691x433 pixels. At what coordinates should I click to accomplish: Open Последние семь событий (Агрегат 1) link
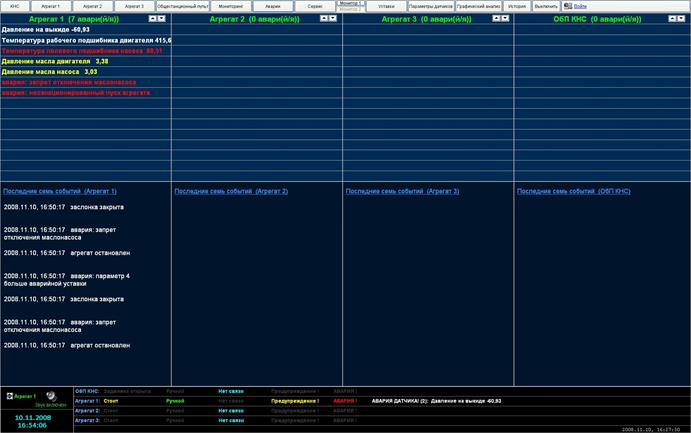click(x=60, y=191)
